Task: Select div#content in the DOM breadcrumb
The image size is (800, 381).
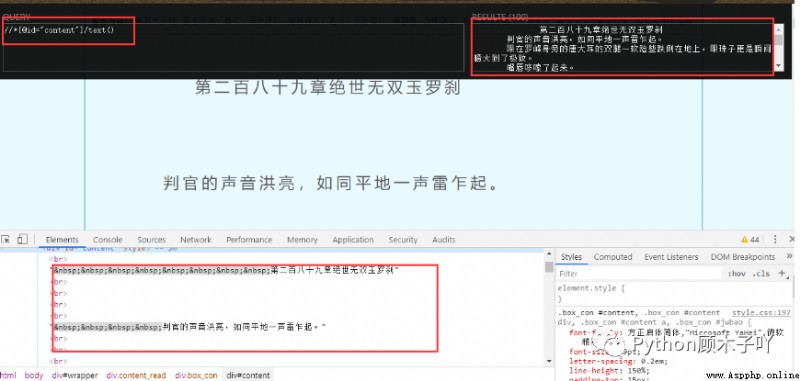Action: point(248,375)
